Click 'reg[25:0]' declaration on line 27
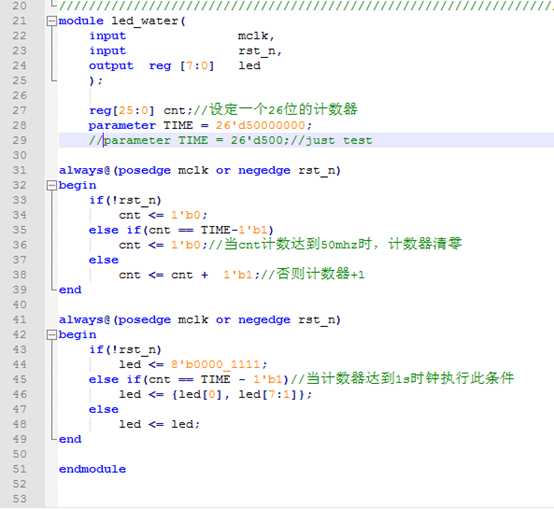 click(x=122, y=111)
